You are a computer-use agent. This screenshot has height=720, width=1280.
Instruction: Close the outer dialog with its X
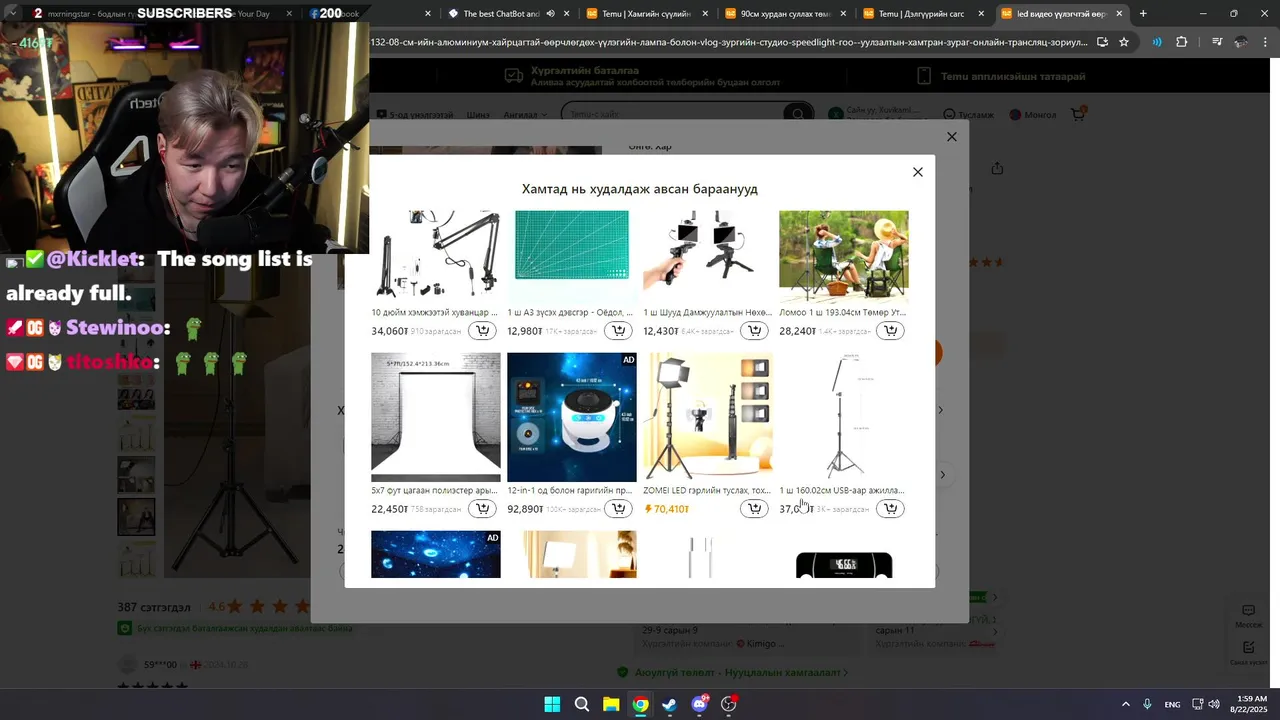point(951,137)
